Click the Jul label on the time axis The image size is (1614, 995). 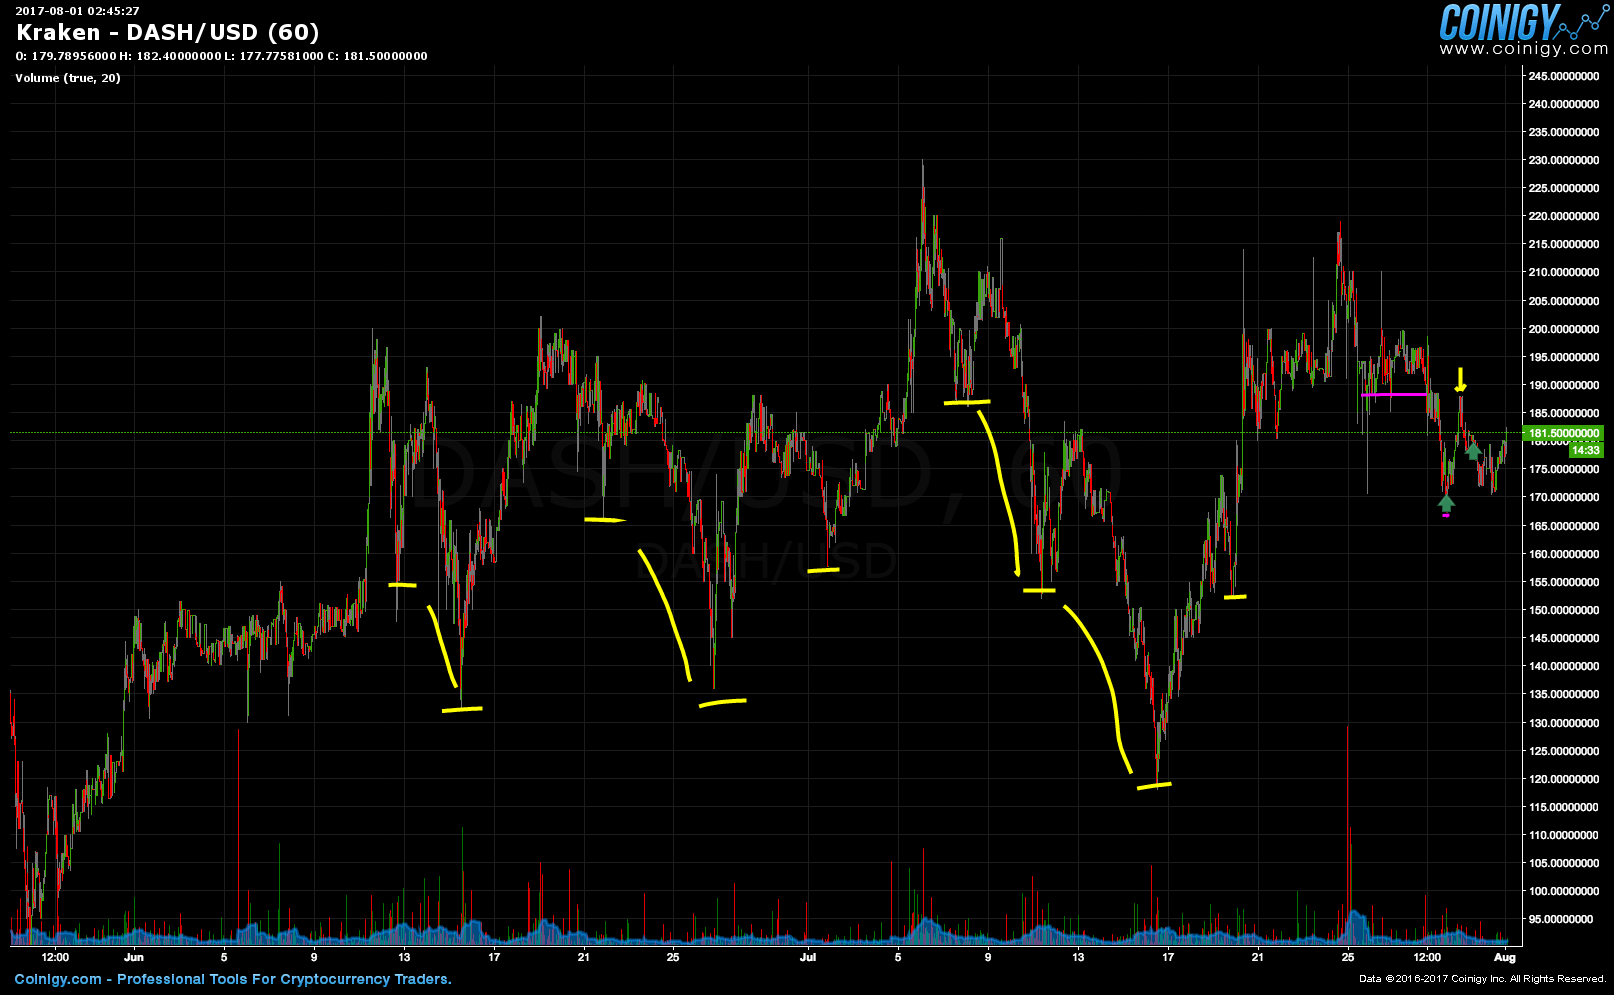click(x=808, y=957)
